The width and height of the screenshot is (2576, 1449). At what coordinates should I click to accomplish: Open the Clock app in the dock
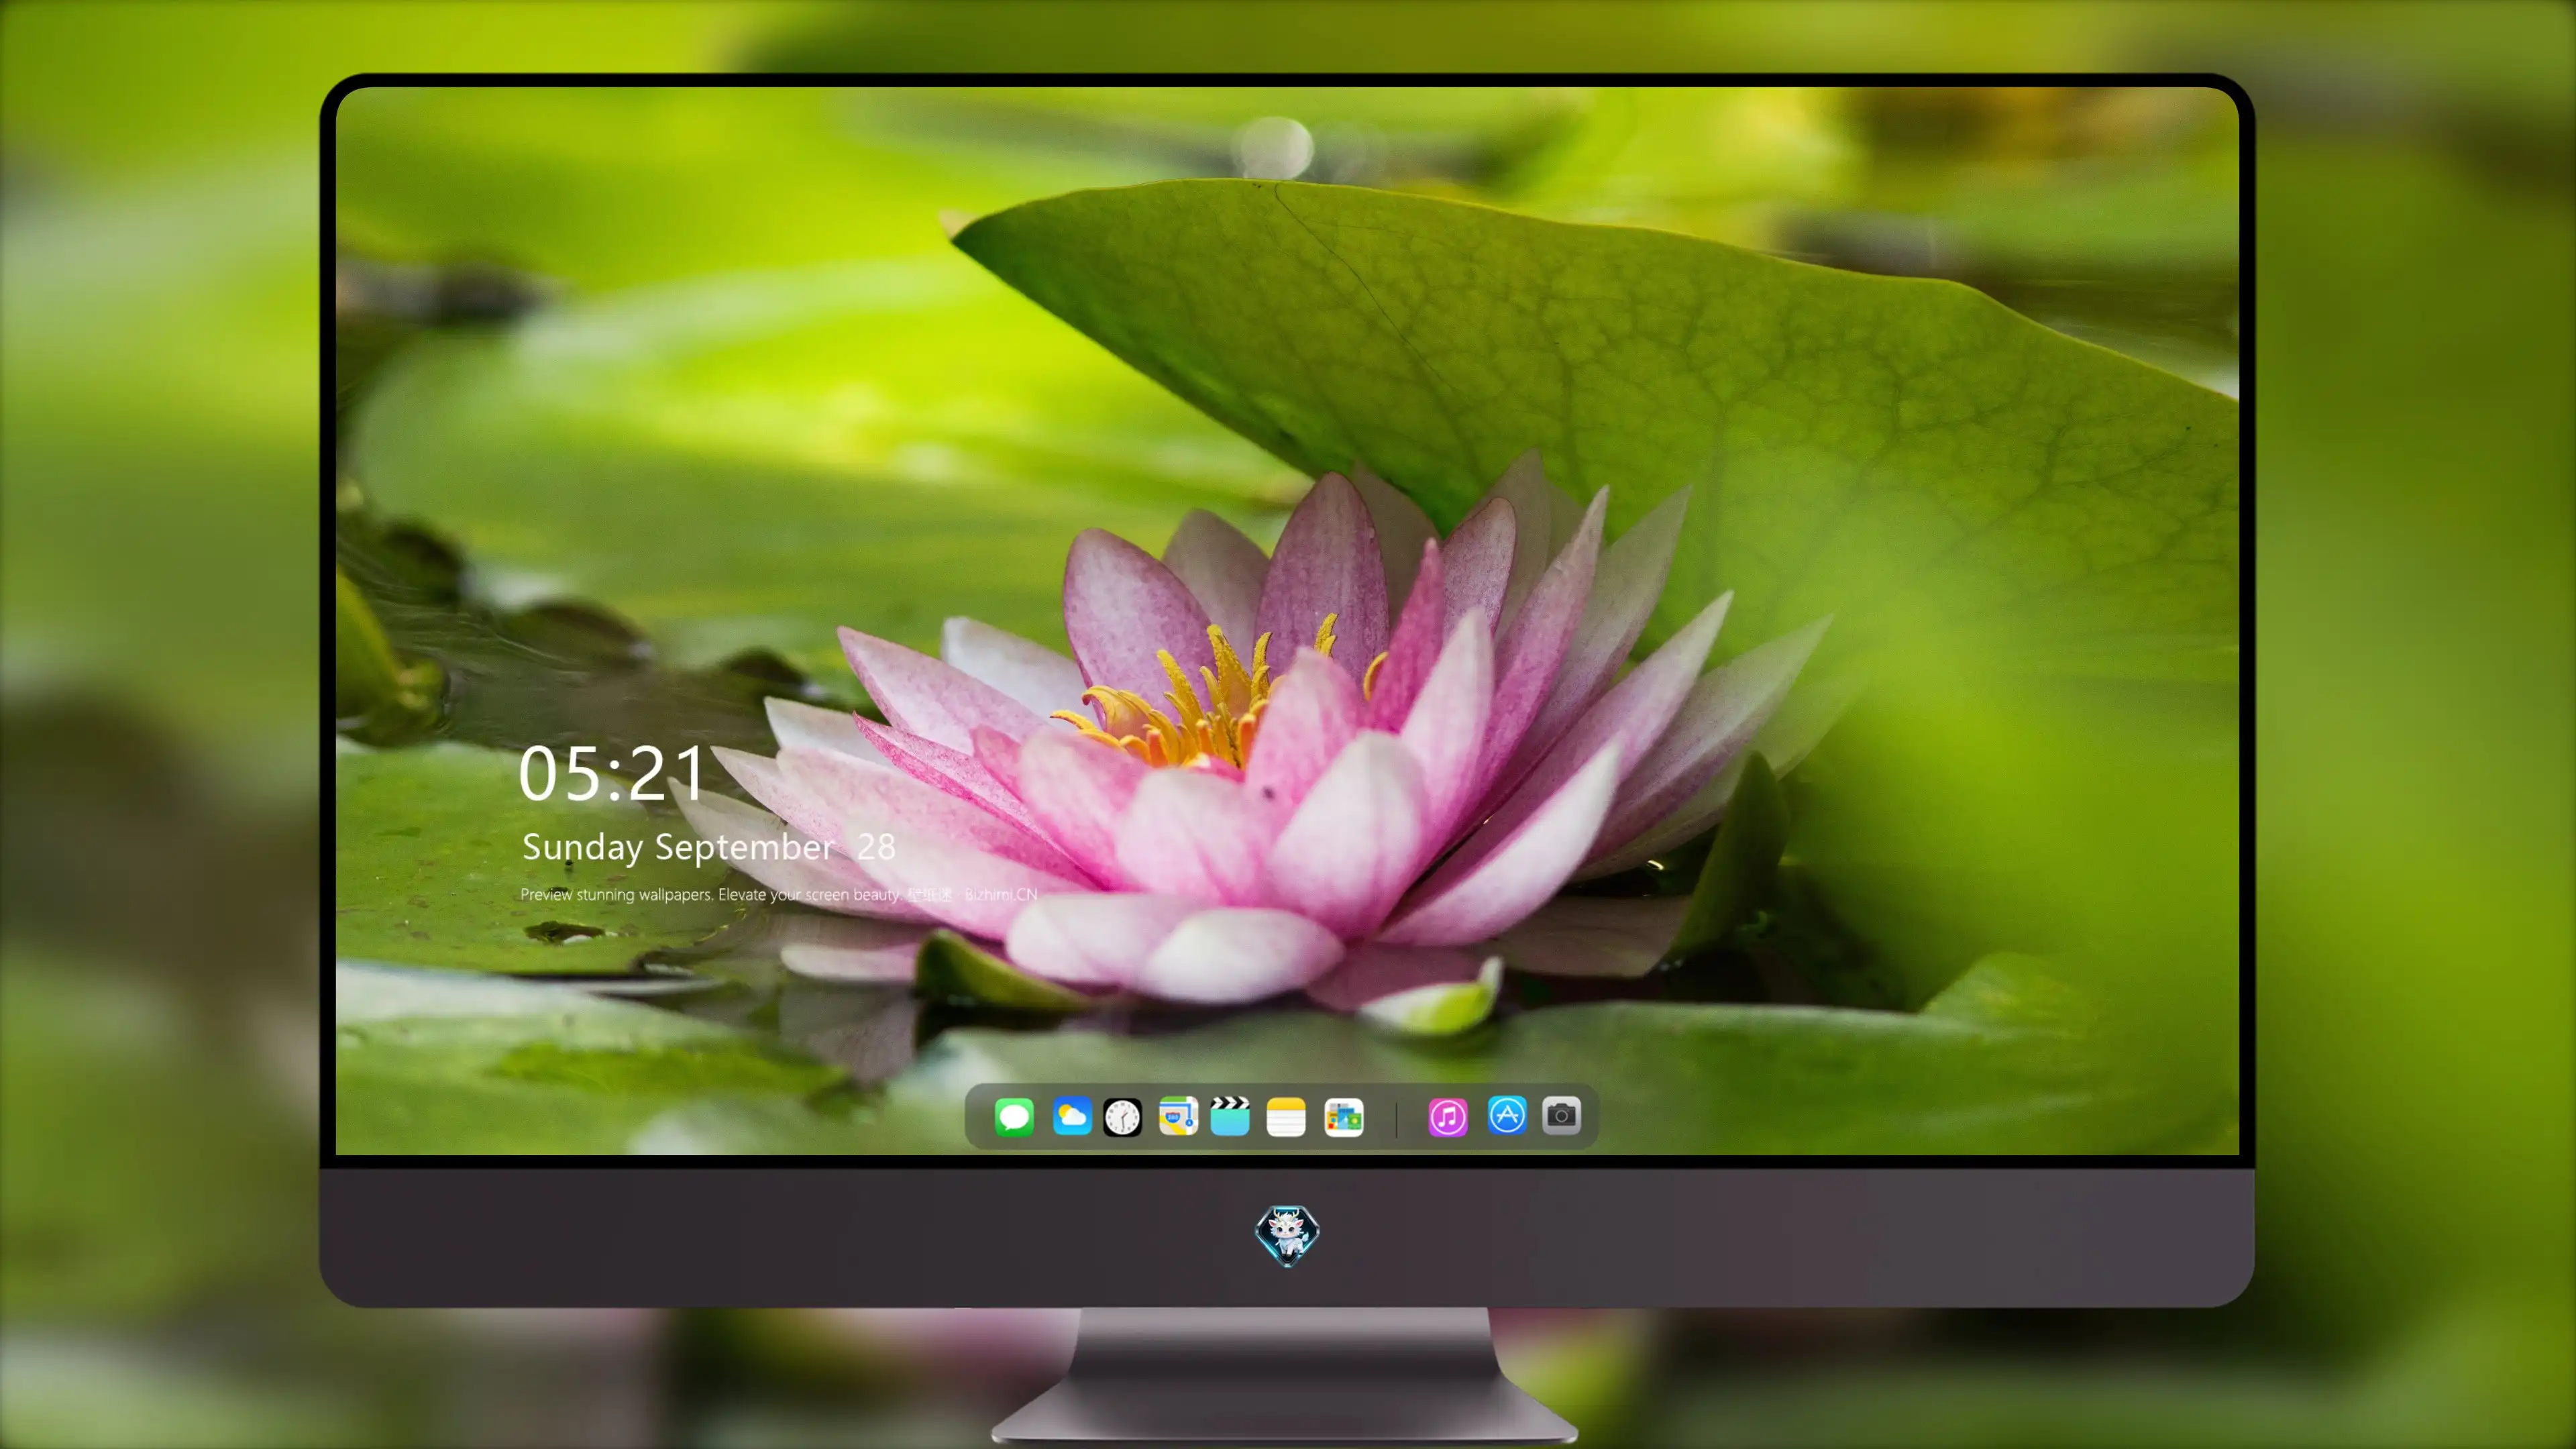coord(1122,1116)
